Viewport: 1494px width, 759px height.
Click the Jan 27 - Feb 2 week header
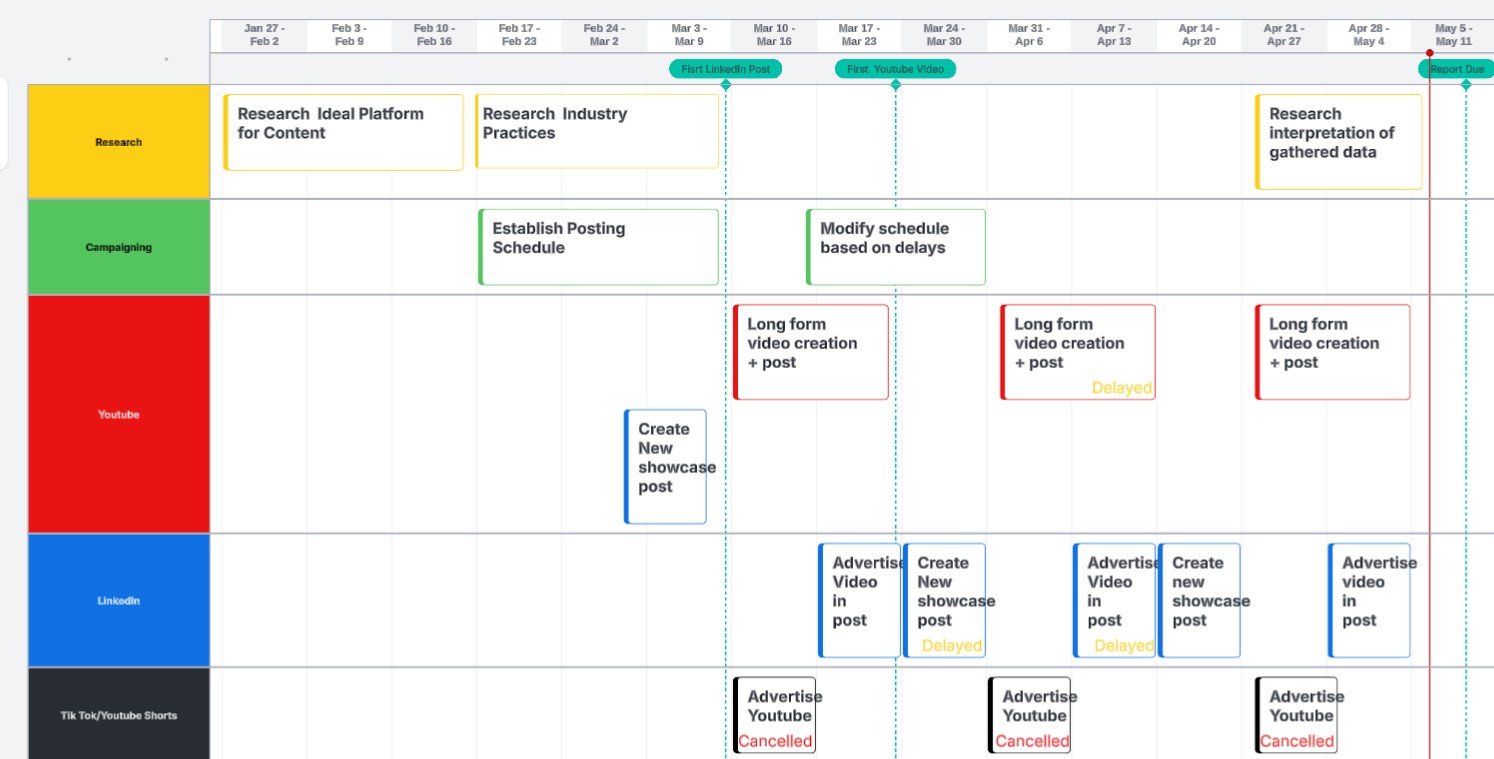tap(264, 35)
